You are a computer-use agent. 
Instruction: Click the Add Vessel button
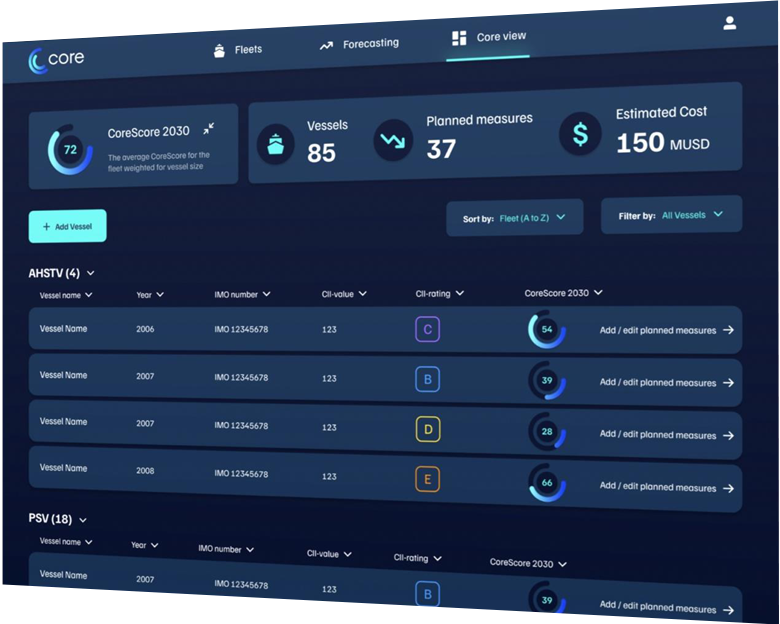tap(67, 227)
